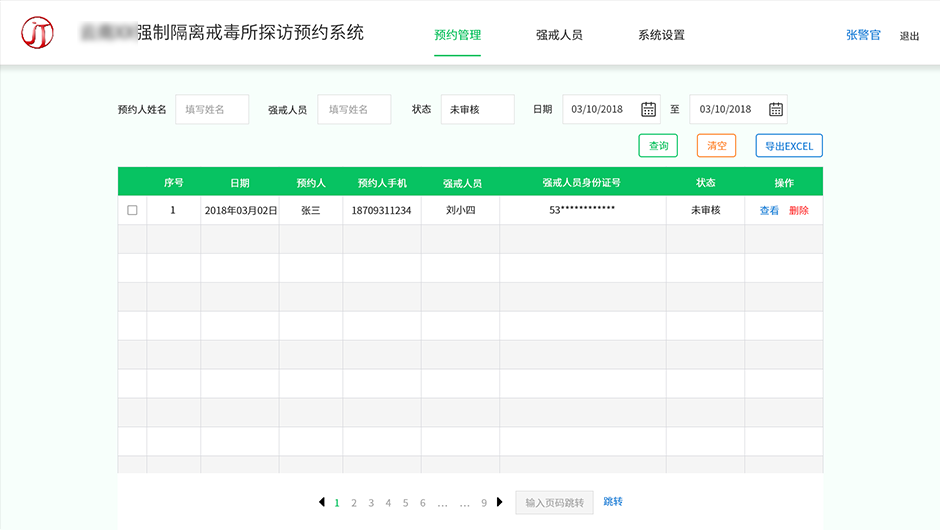
Task: Check the checkbox for row 1
Action: click(132, 210)
